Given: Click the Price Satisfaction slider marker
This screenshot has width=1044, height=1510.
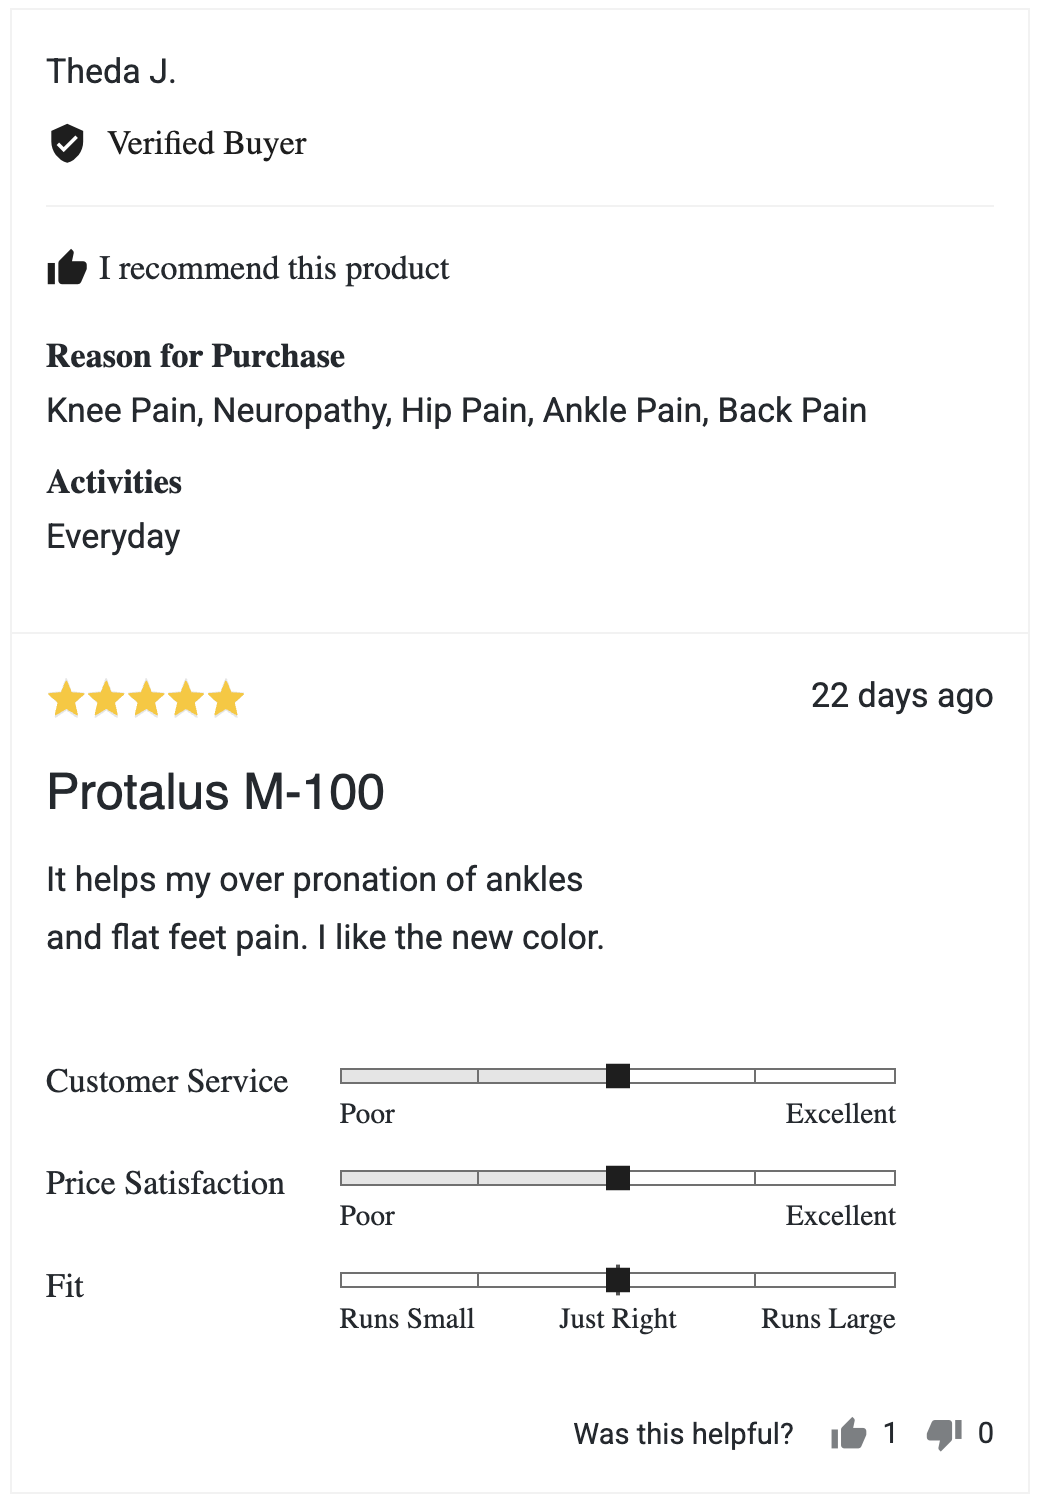Looking at the screenshot, I should 618,1178.
